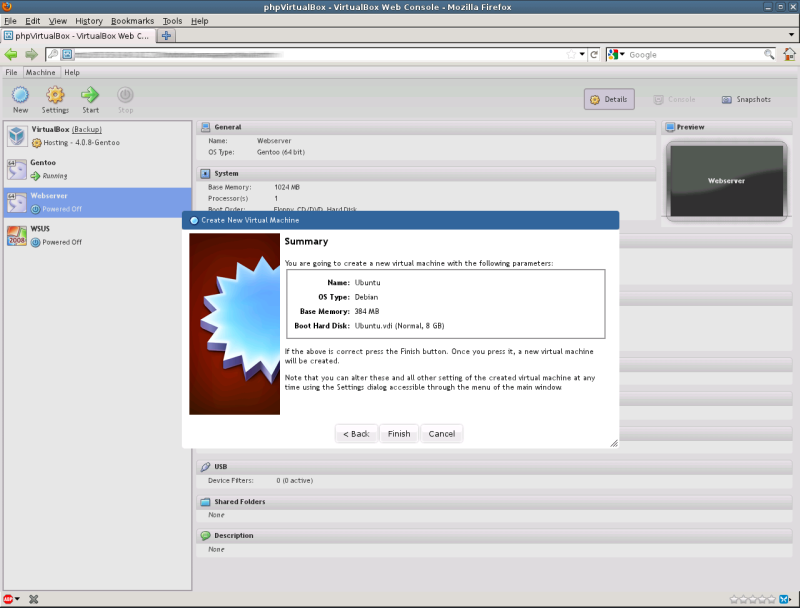800x608 pixels.
Task: Click the Powered Off icon under WSUS
Action: click(35, 242)
